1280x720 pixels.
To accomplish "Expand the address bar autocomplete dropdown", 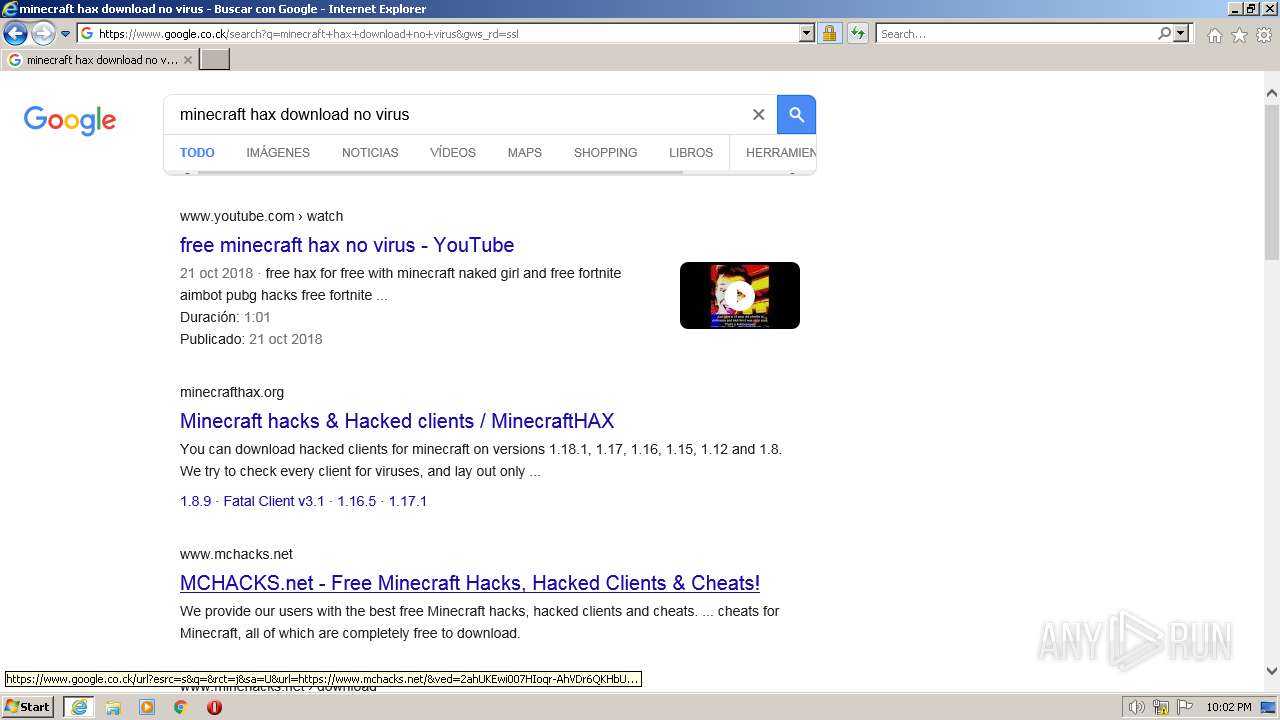I will point(807,33).
